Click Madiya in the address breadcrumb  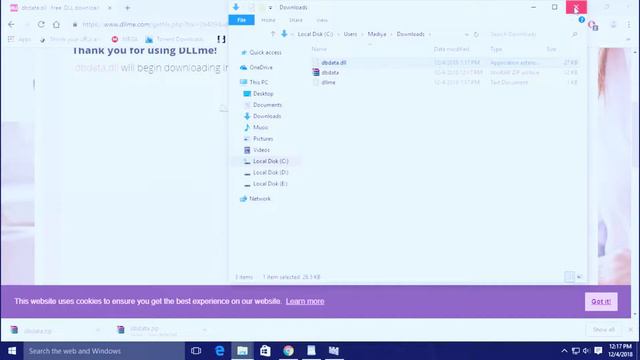tap(377, 34)
